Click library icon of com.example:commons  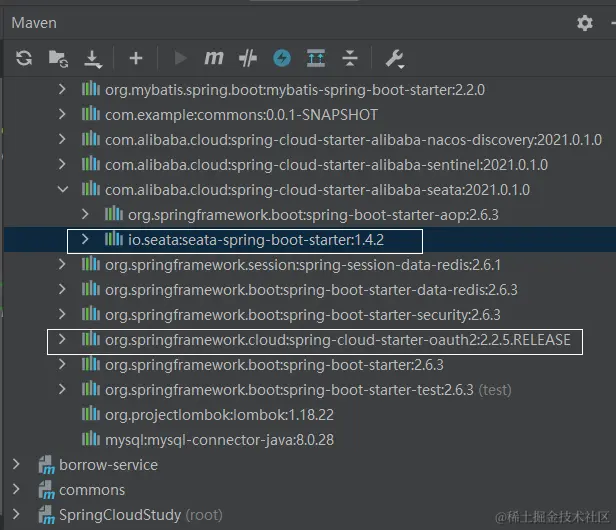90,114
